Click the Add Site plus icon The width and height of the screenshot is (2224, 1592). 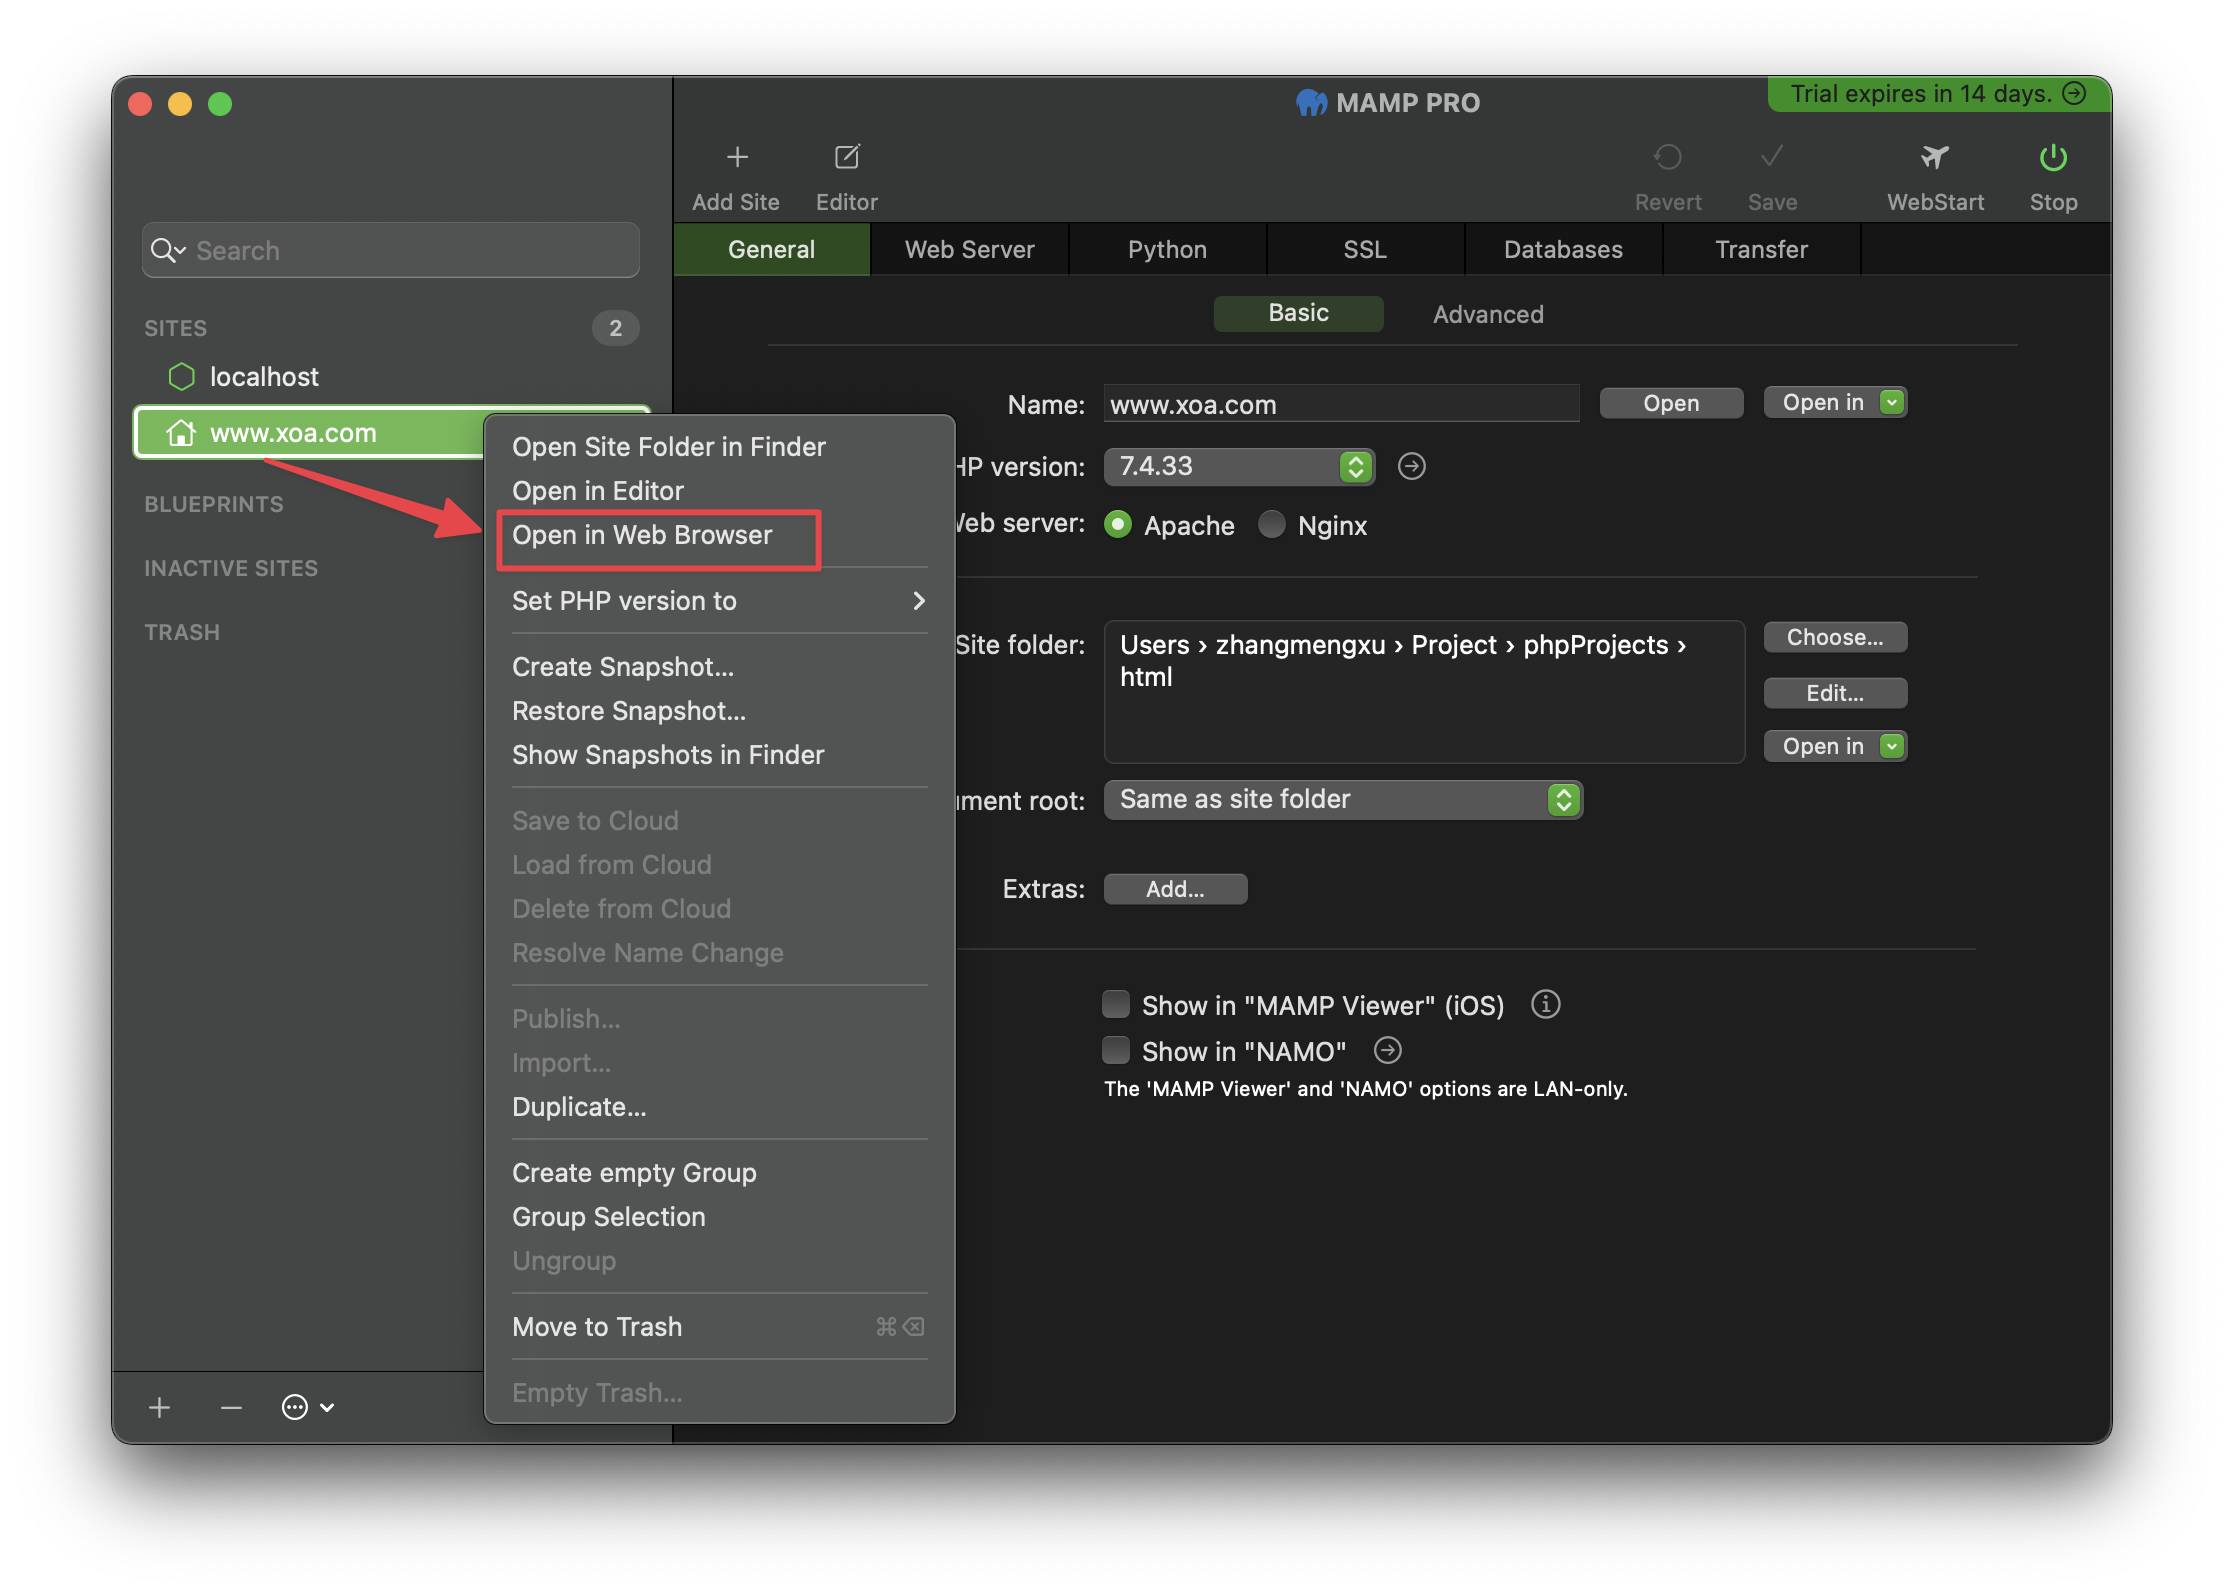(x=737, y=157)
